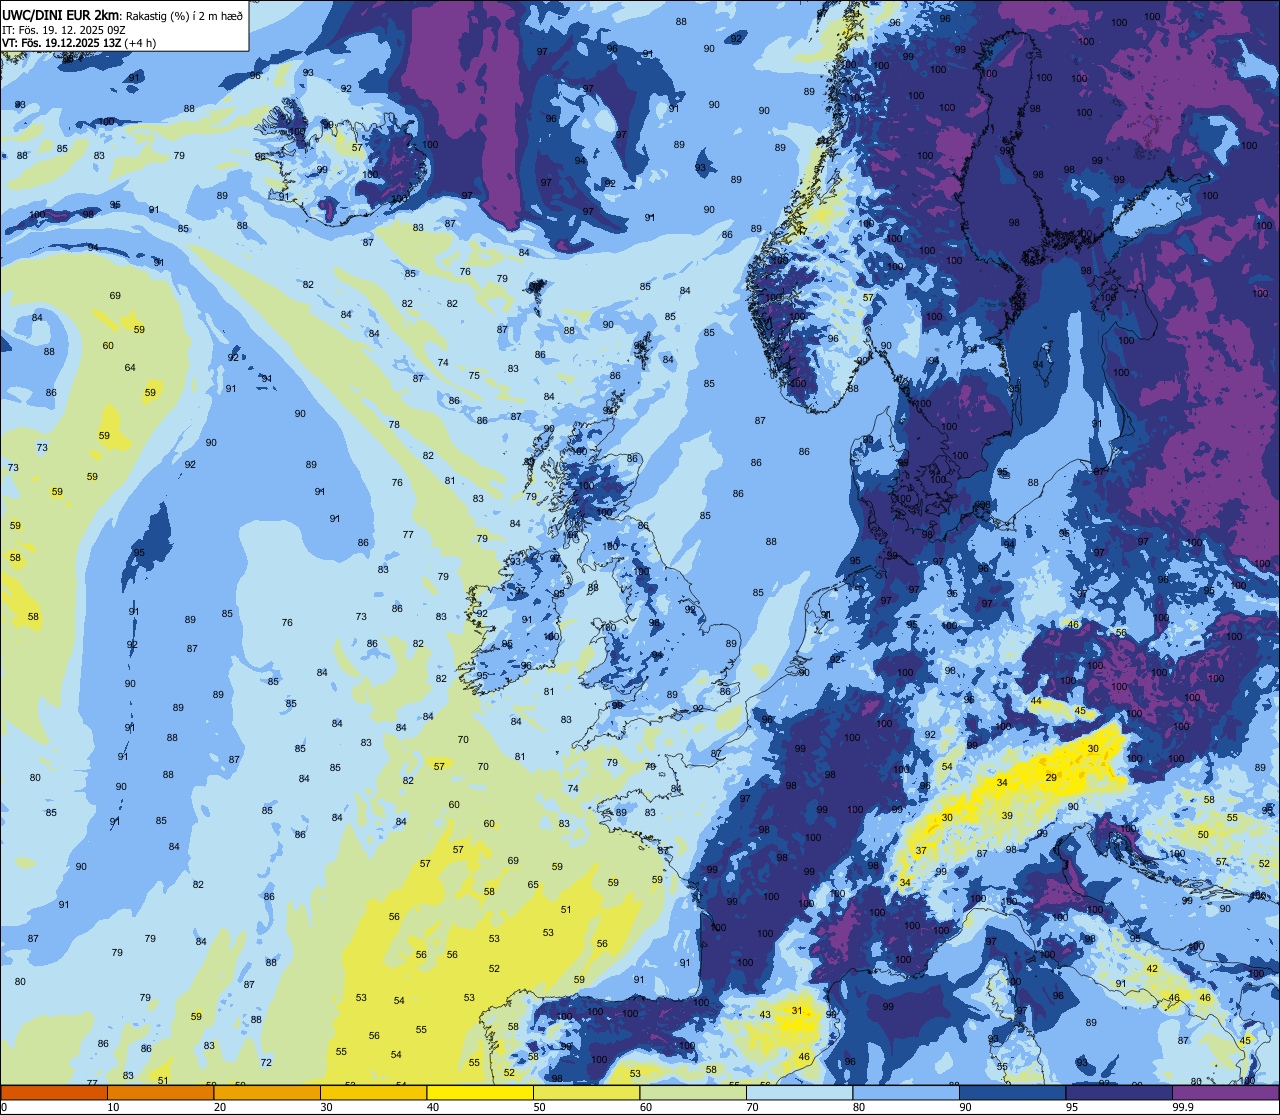Click the legend tick label 20
Viewport: 1280px width, 1115px height.
220,1107
